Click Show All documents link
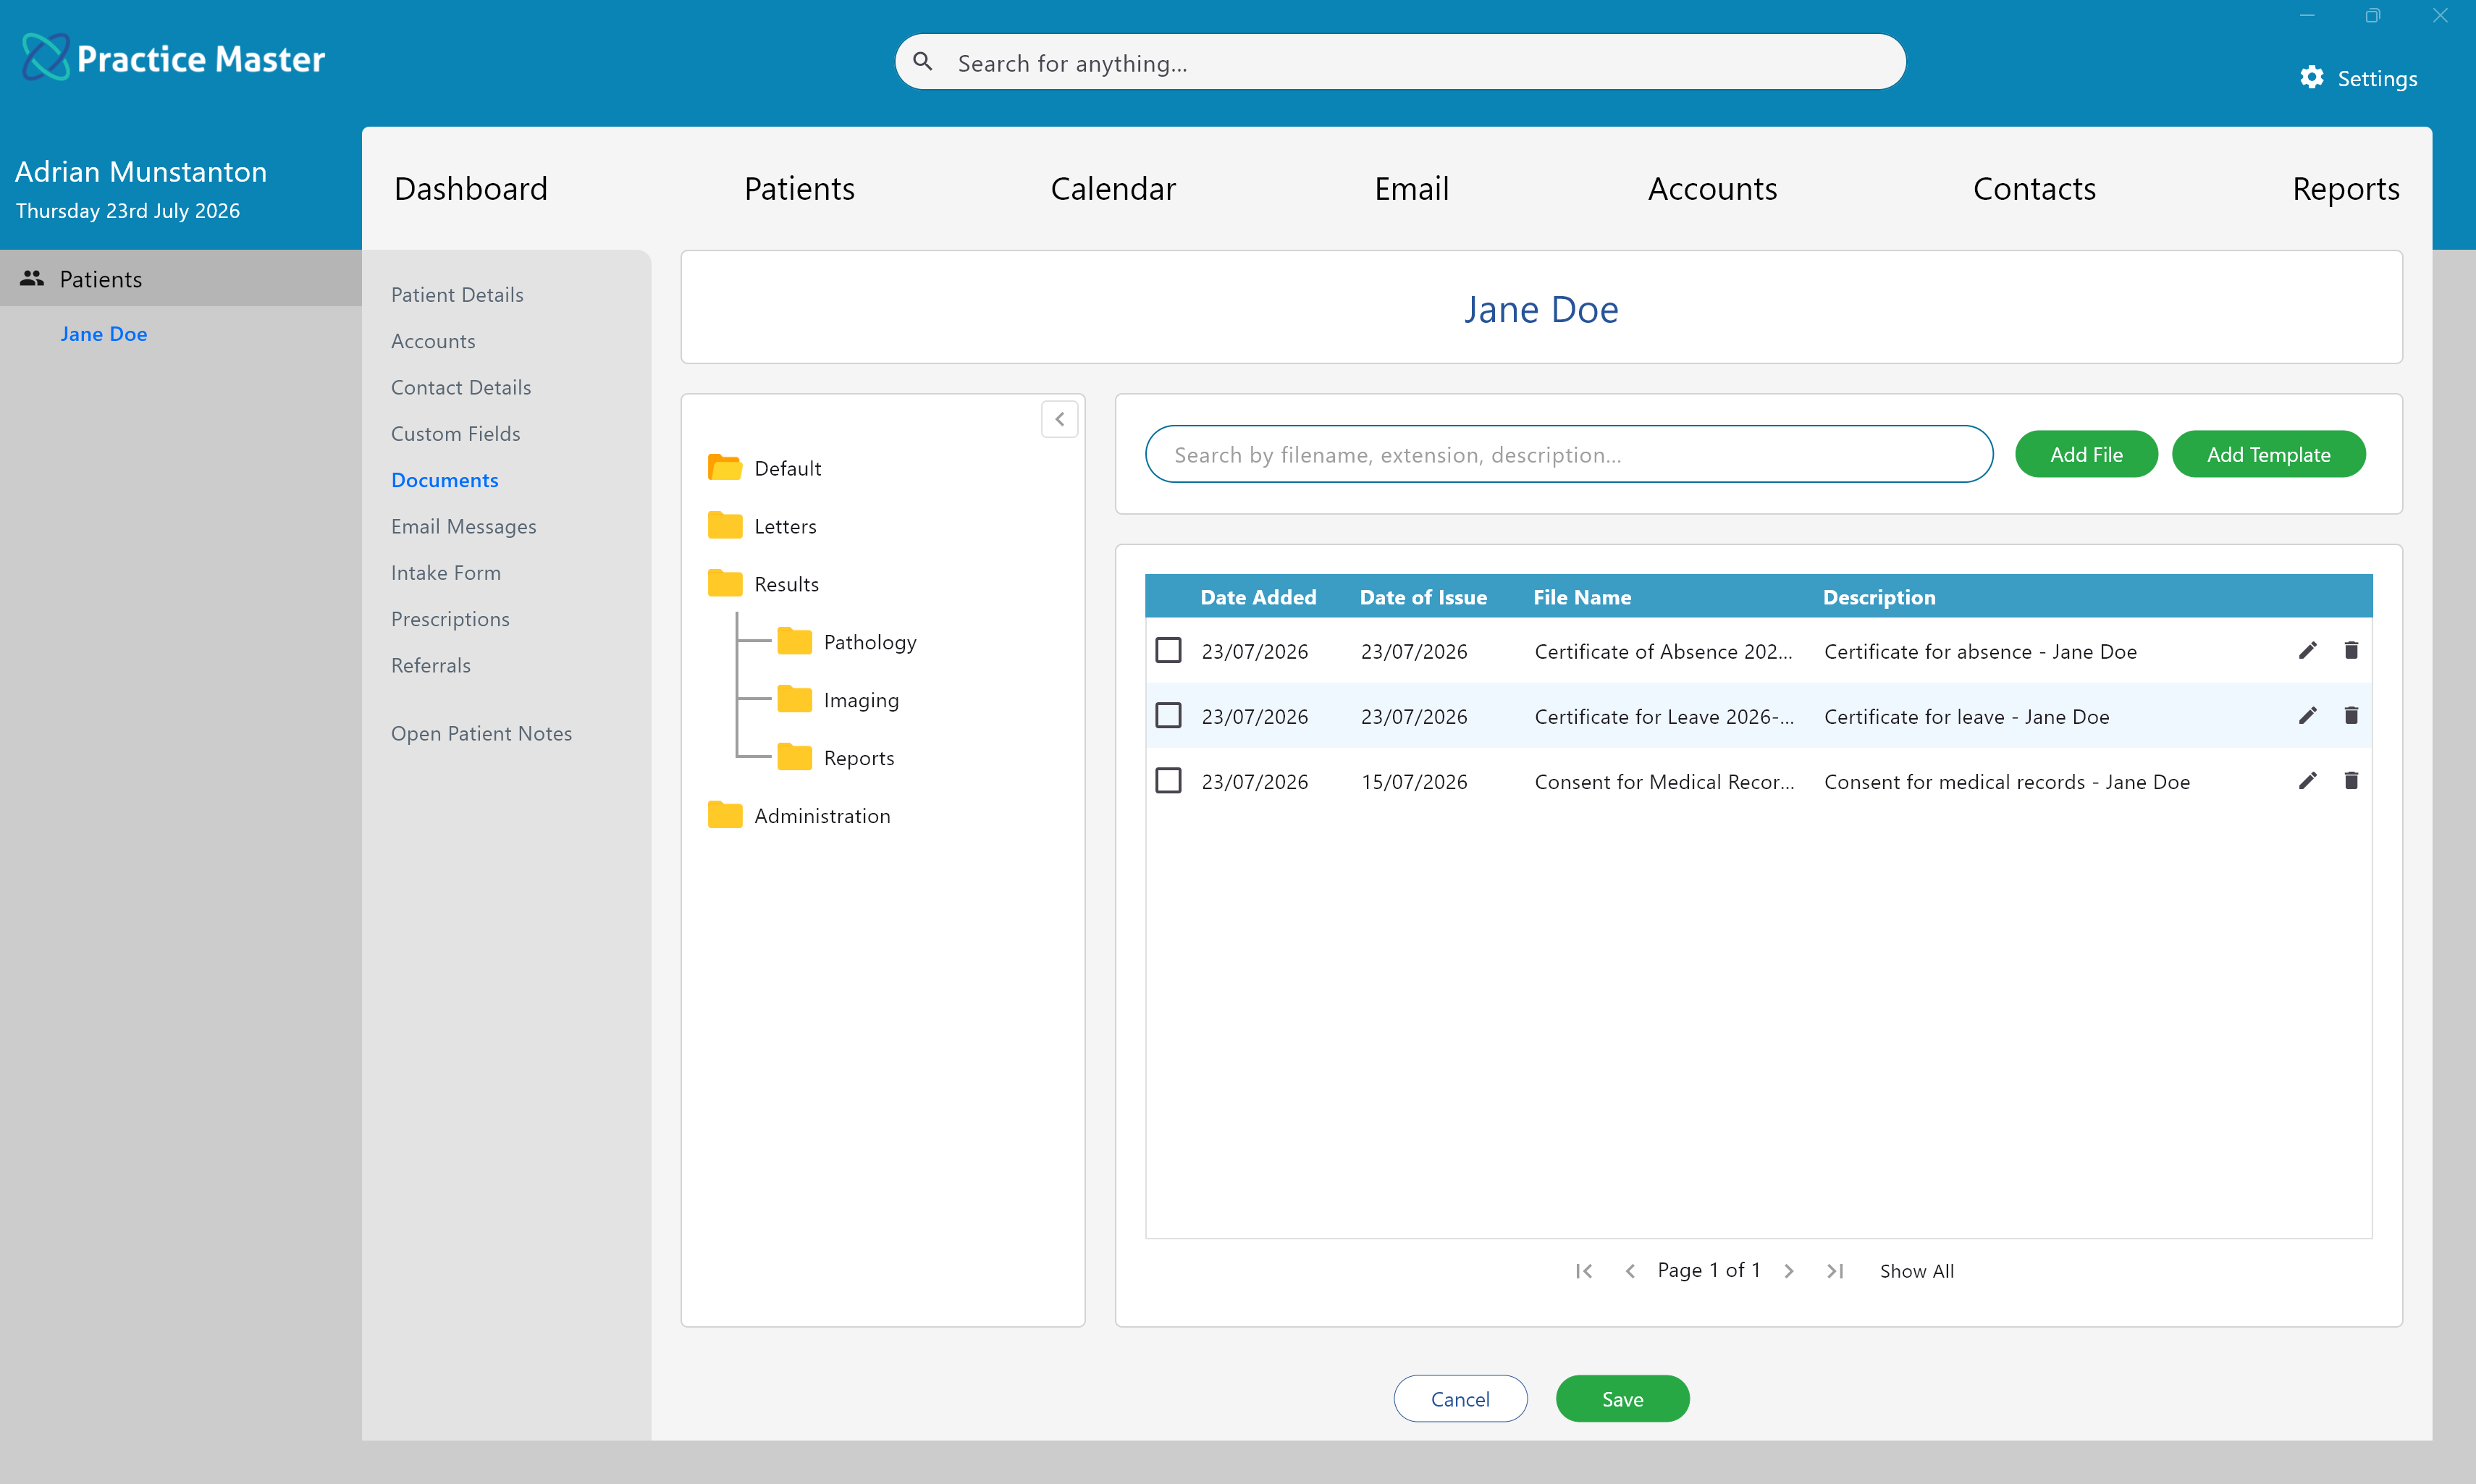This screenshot has height=1484, width=2476. point(1916,1271)
